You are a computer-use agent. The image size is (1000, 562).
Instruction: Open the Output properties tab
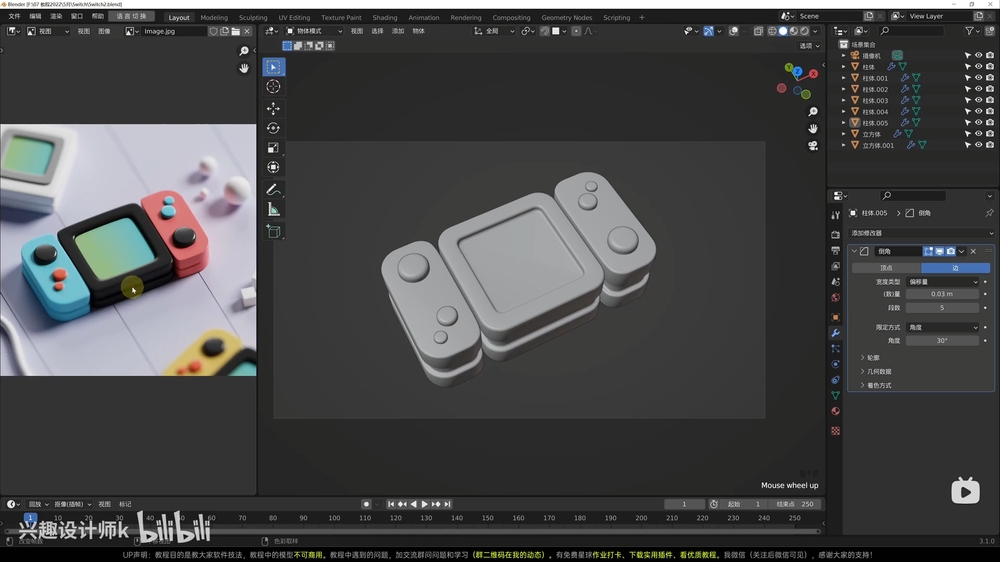(835, 250)
